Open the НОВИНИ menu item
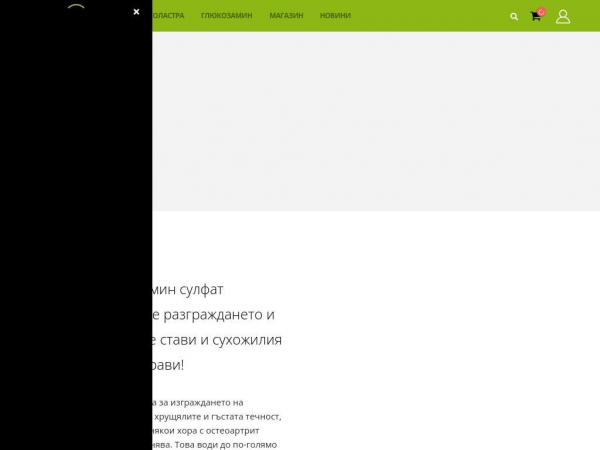The width and height of the screenshot is (600, 450). 335,16
